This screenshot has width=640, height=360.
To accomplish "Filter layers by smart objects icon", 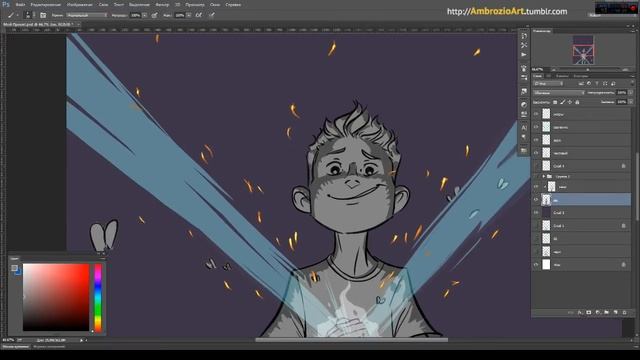I will point(613,84).
